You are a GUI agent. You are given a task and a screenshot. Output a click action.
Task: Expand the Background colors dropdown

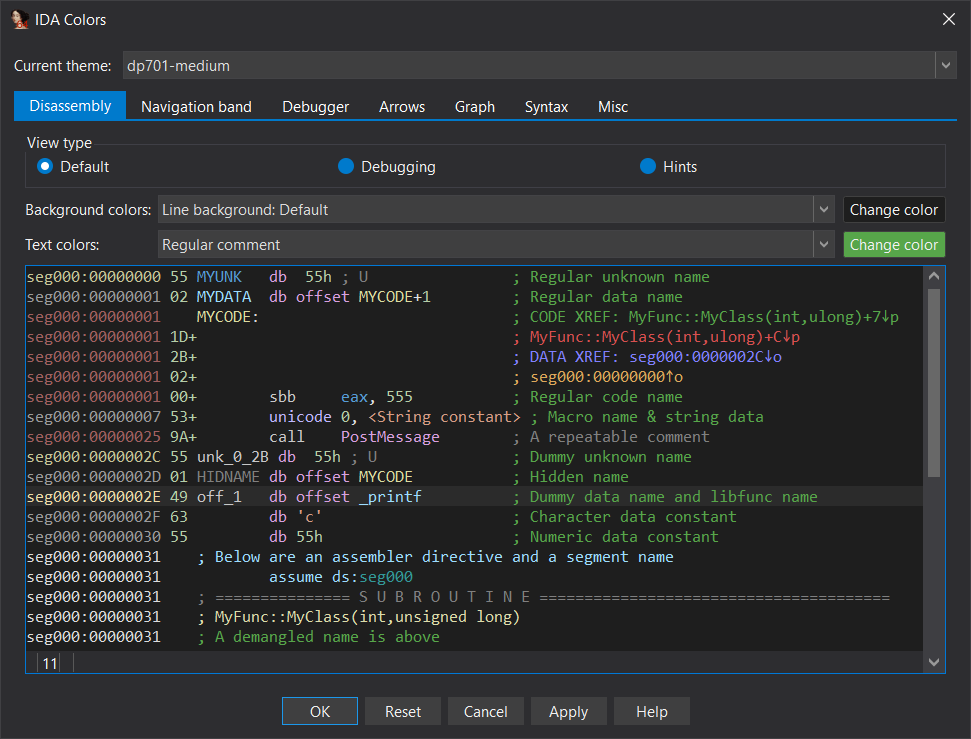824,210
